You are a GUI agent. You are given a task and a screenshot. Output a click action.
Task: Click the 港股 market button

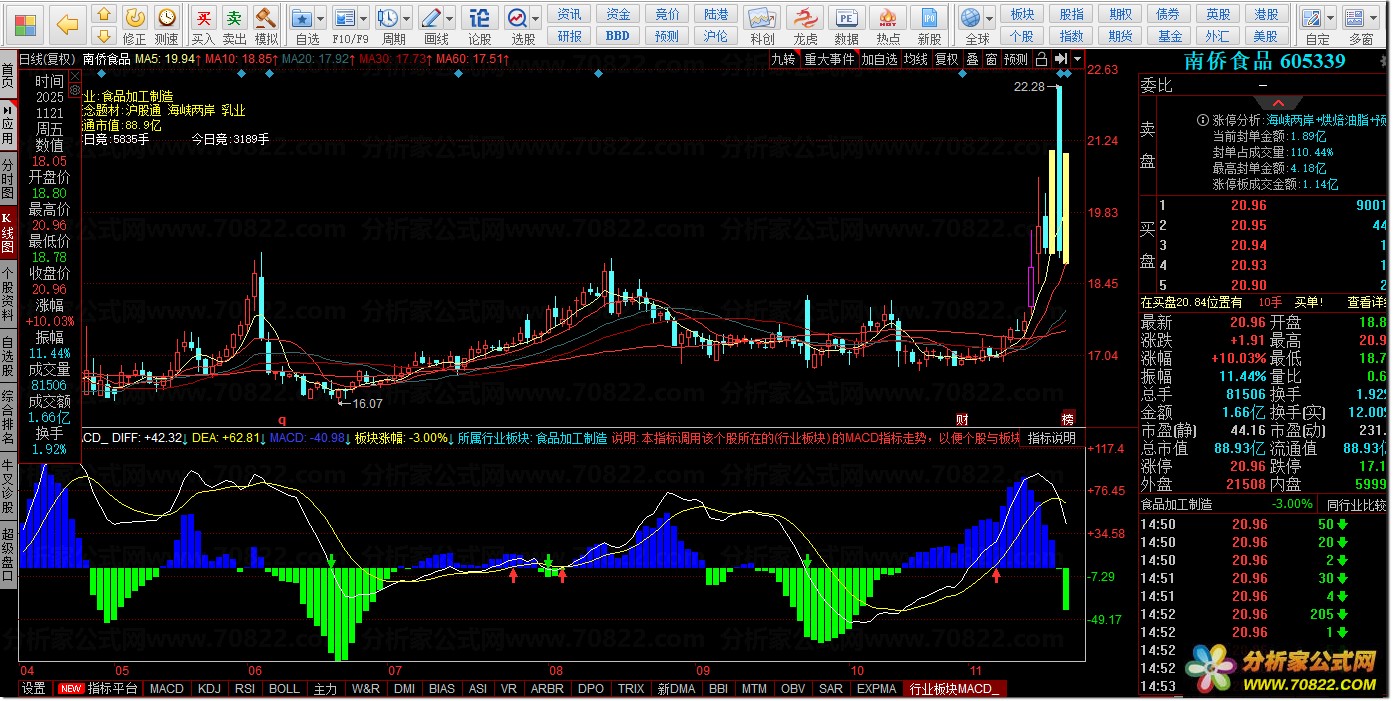(1266, 14)
